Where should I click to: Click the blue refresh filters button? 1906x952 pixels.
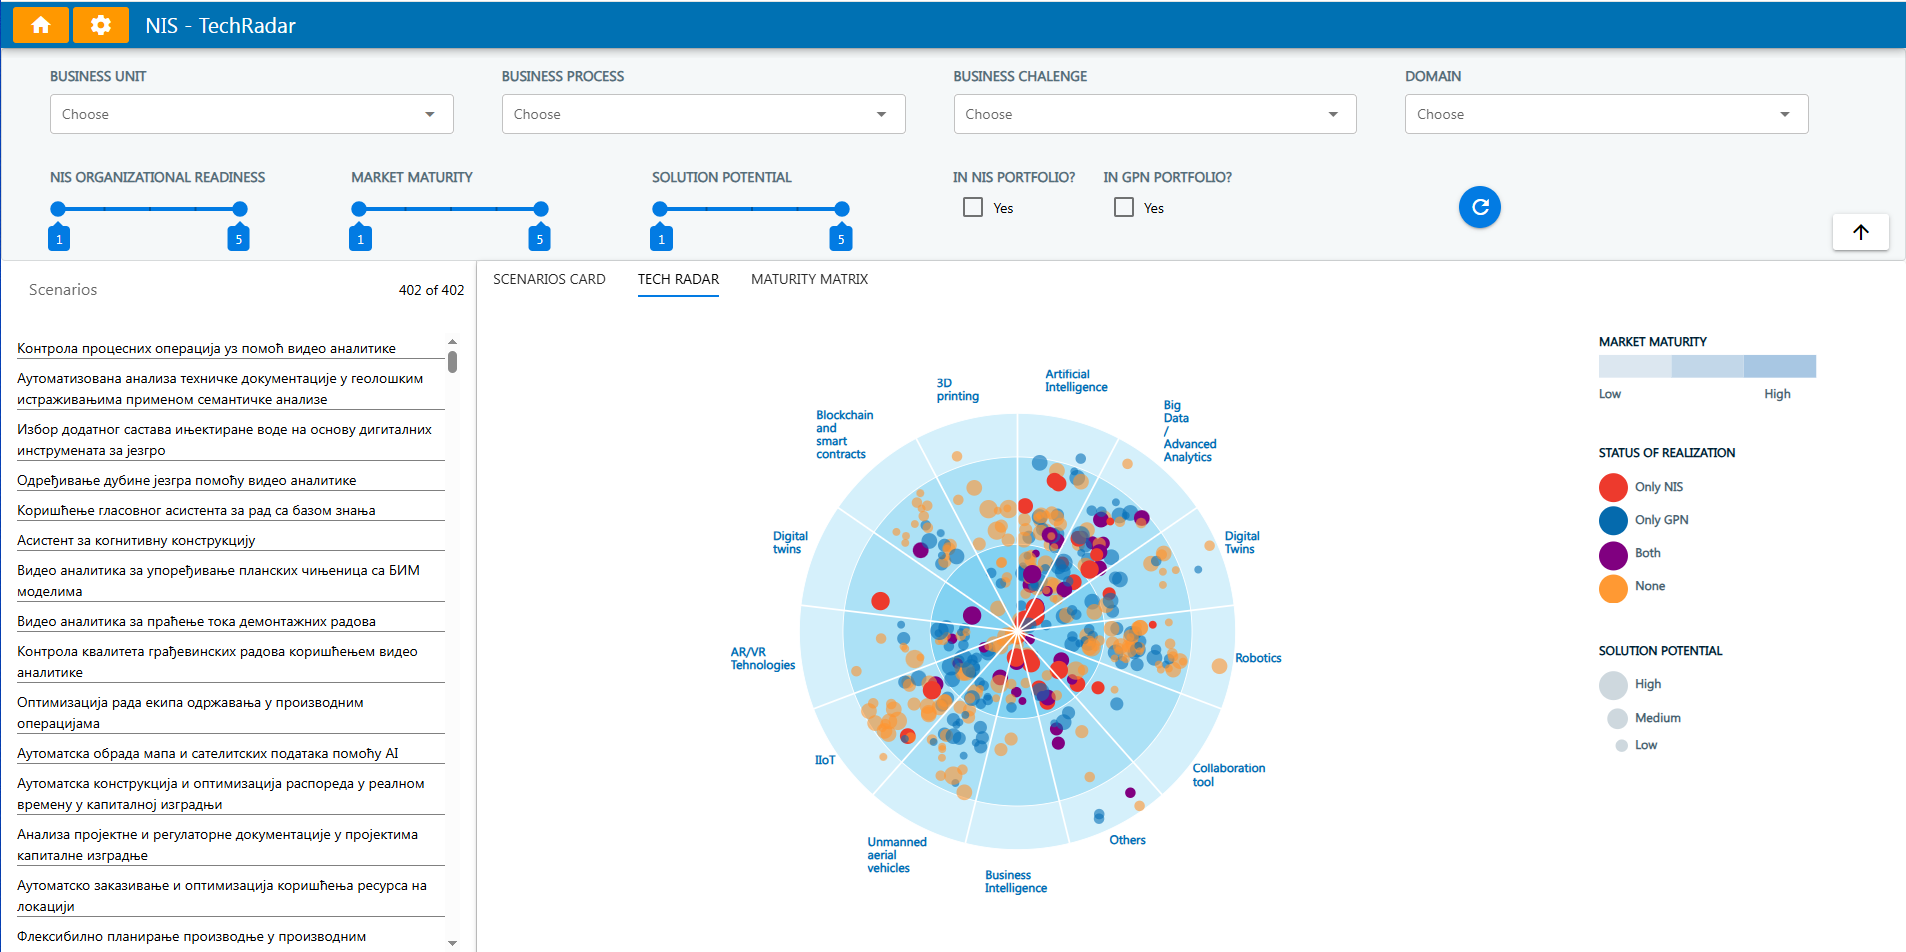click(x=1480, y=207)
